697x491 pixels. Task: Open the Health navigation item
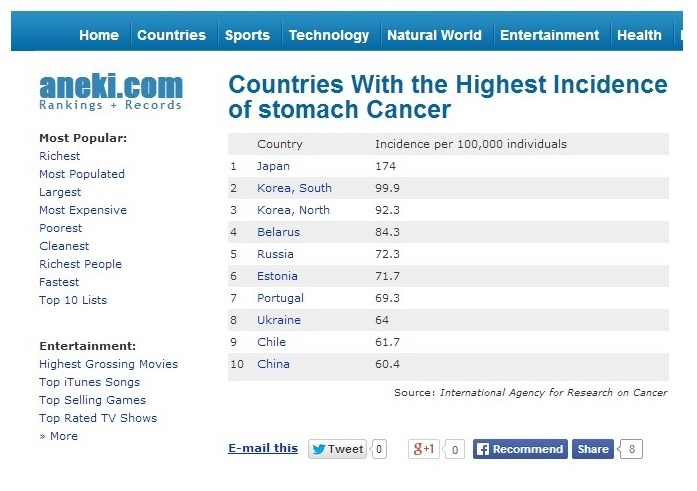(639, 35)
